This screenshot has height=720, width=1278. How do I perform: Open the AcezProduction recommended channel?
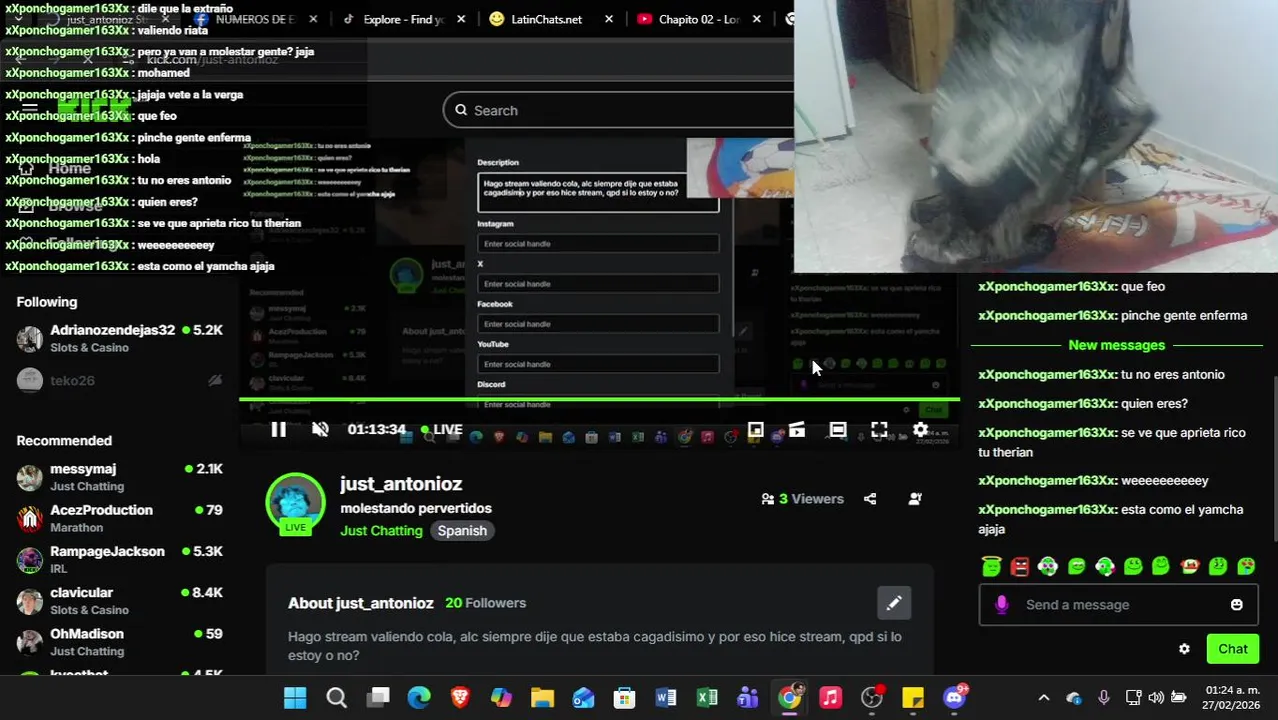120,518
